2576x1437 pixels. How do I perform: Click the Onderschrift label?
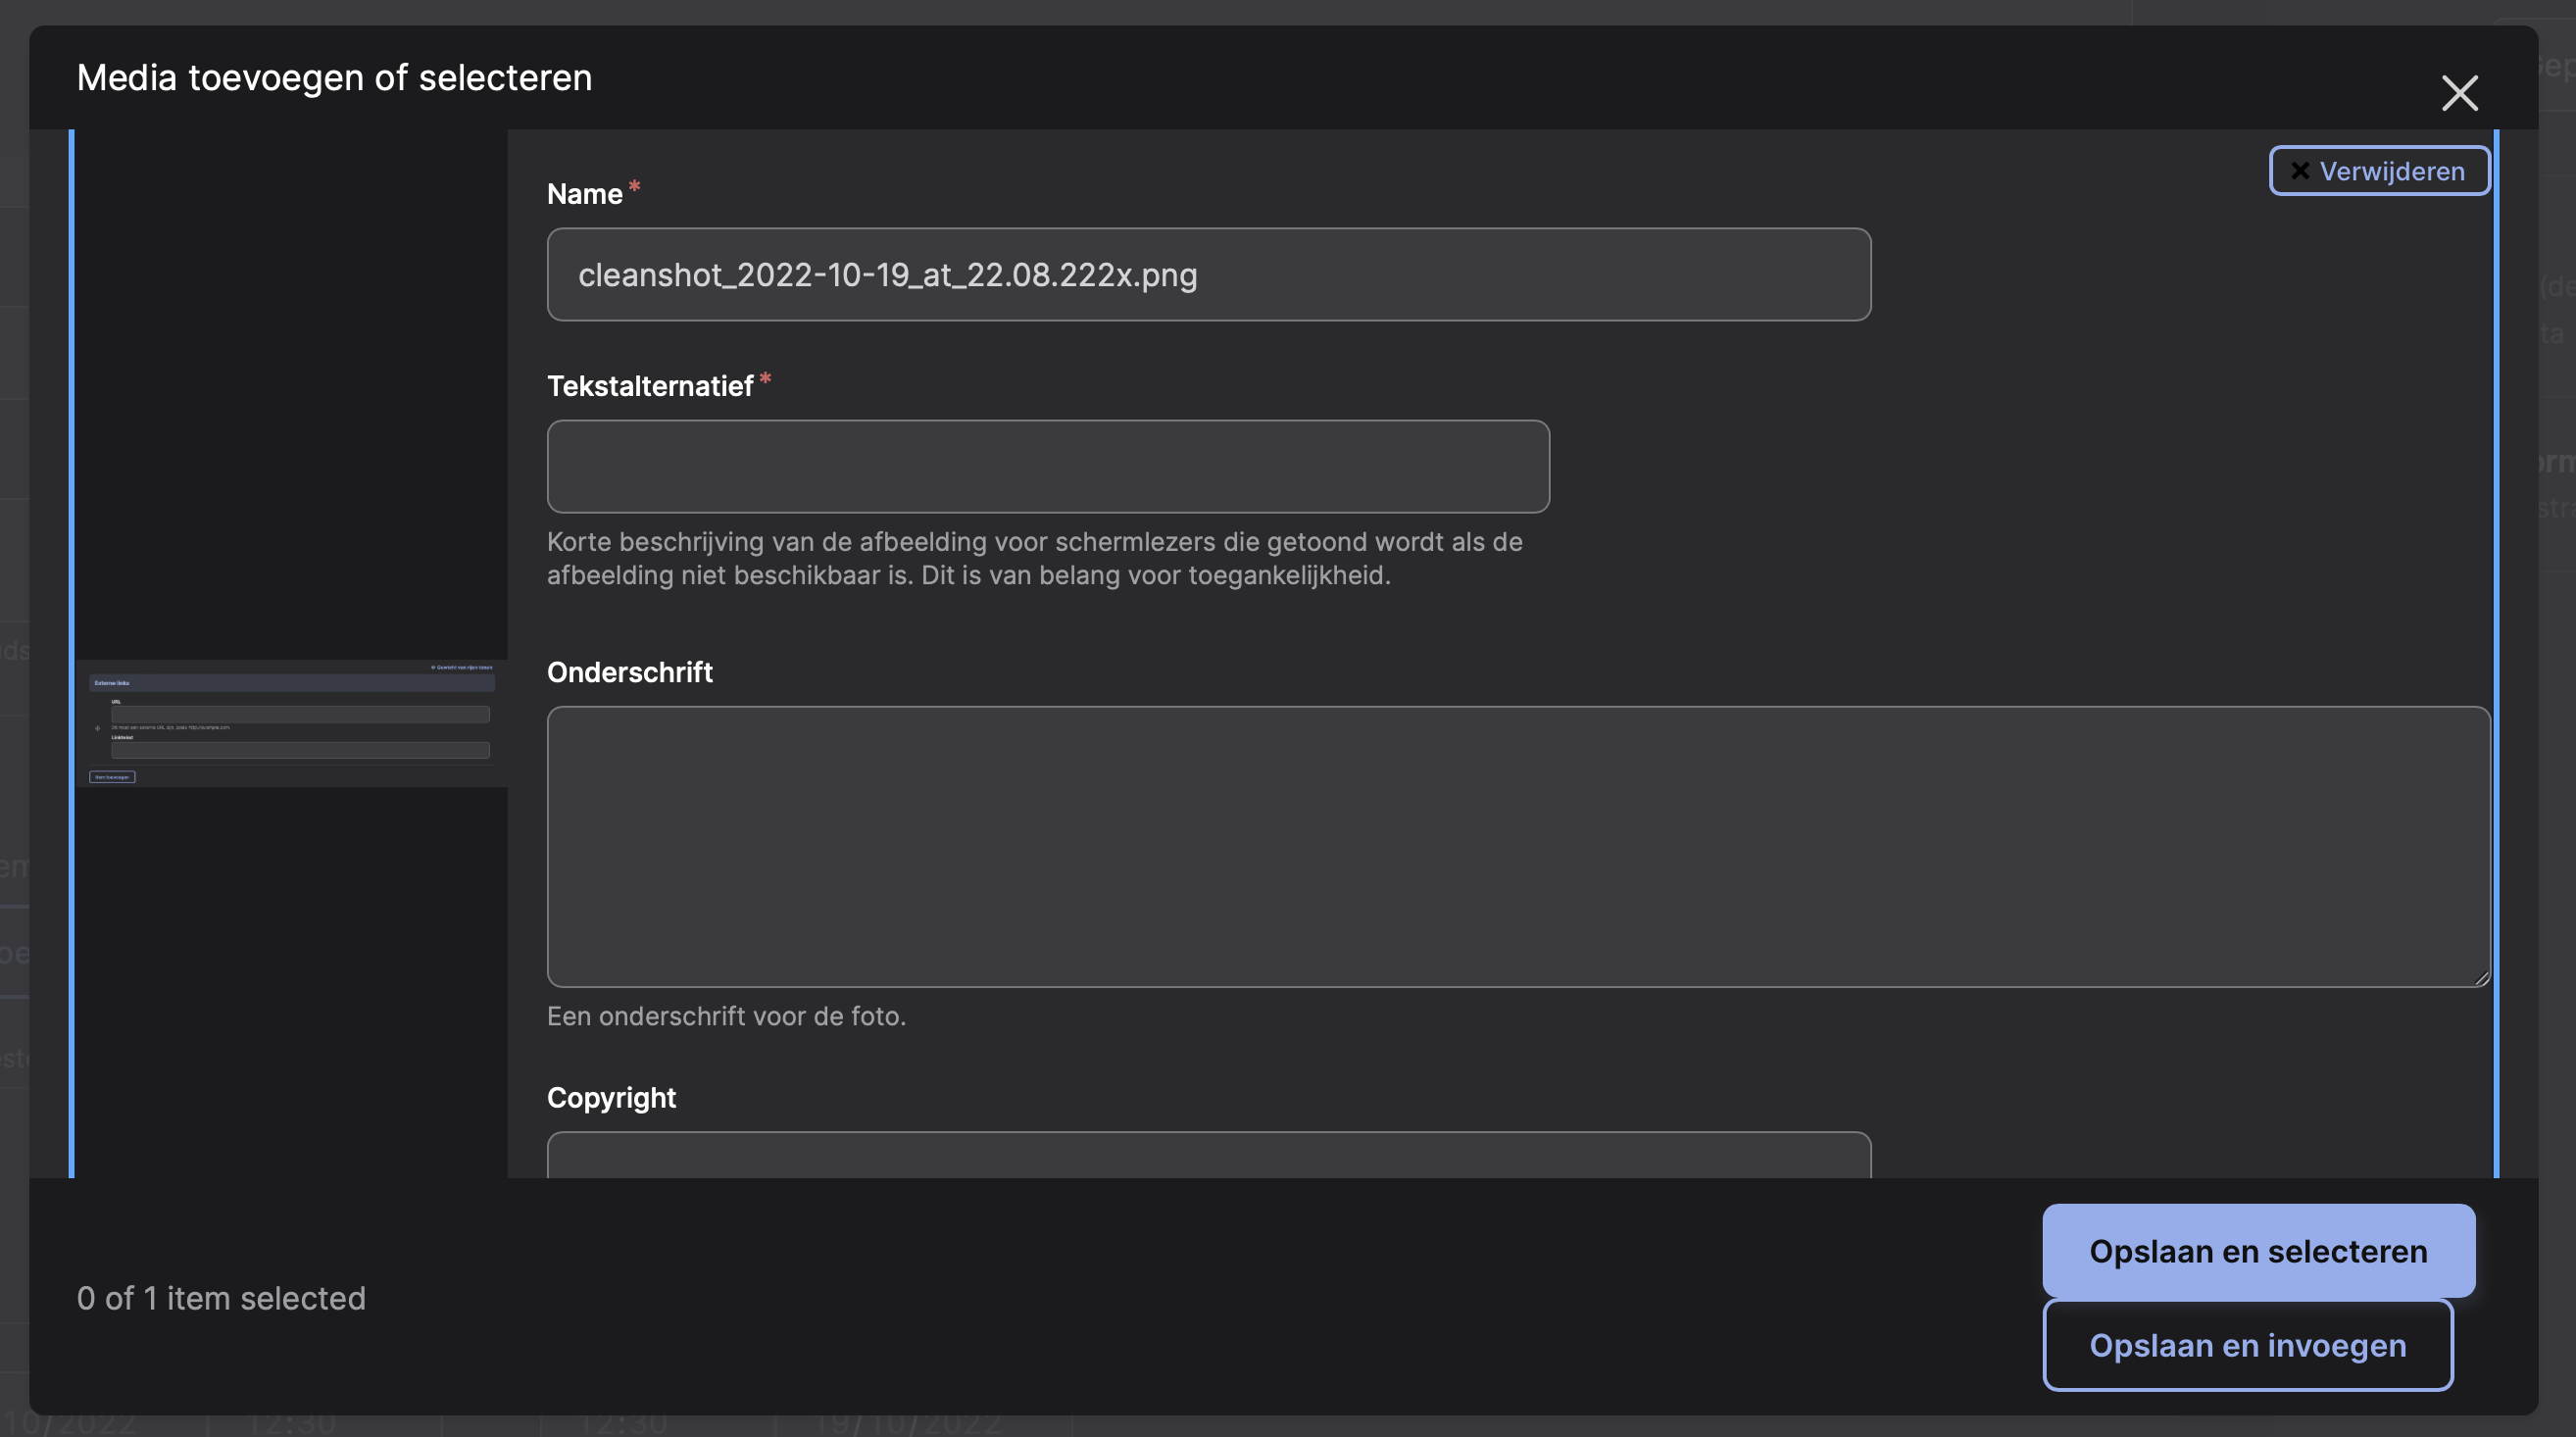click(629, 672)
